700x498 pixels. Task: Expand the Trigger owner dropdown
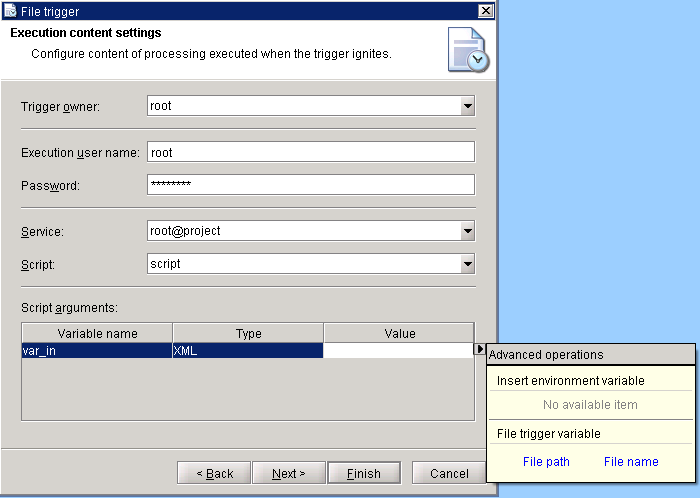[467, 106]
